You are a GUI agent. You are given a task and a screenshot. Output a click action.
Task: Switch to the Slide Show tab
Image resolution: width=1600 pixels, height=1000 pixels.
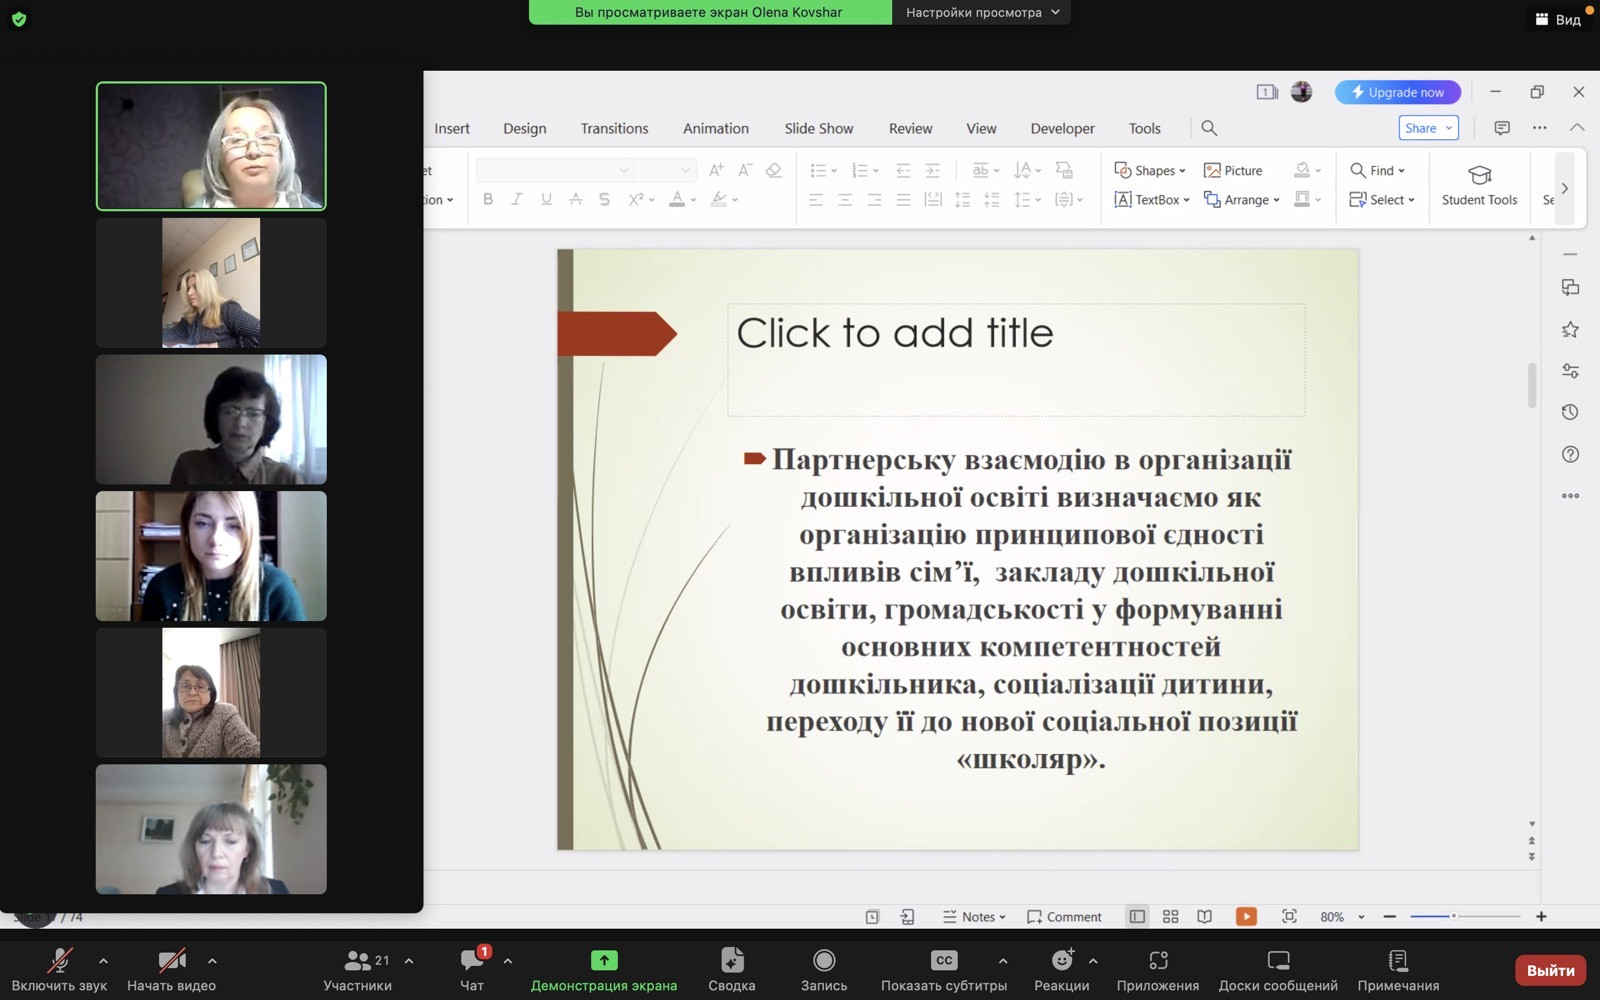coord(818,128)
